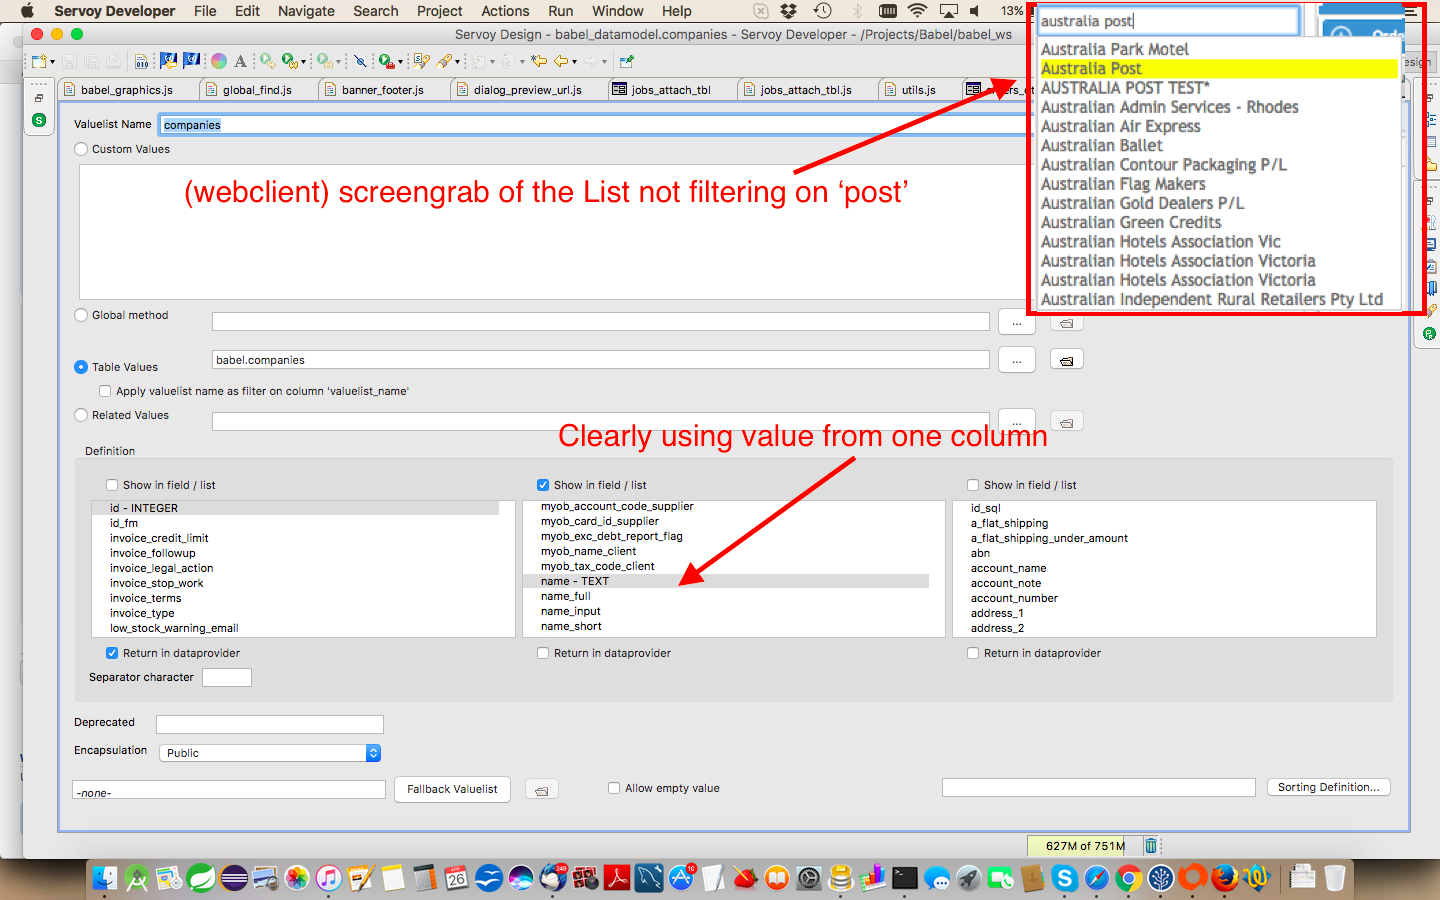1440x900 pixels.
Task: Click the small icon button next to Fallback Valuelist
Action: tap(541, 790)
